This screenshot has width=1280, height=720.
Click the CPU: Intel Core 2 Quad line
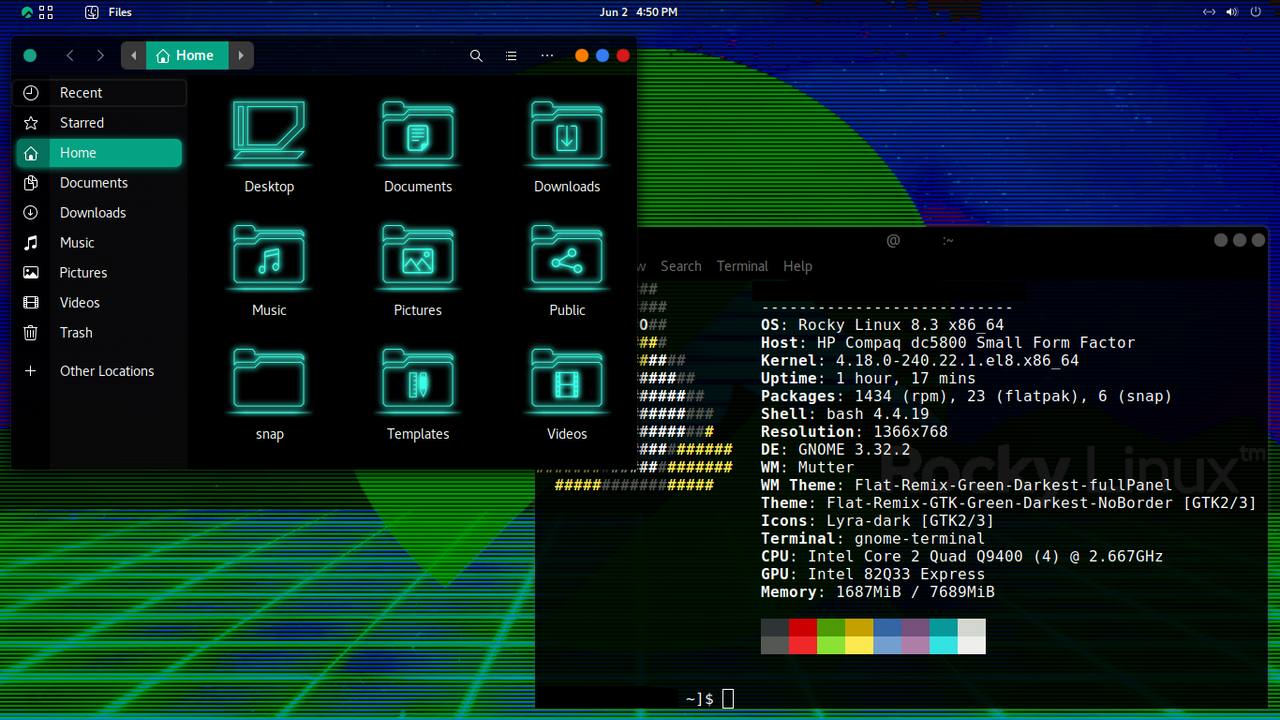coord(962,557)
